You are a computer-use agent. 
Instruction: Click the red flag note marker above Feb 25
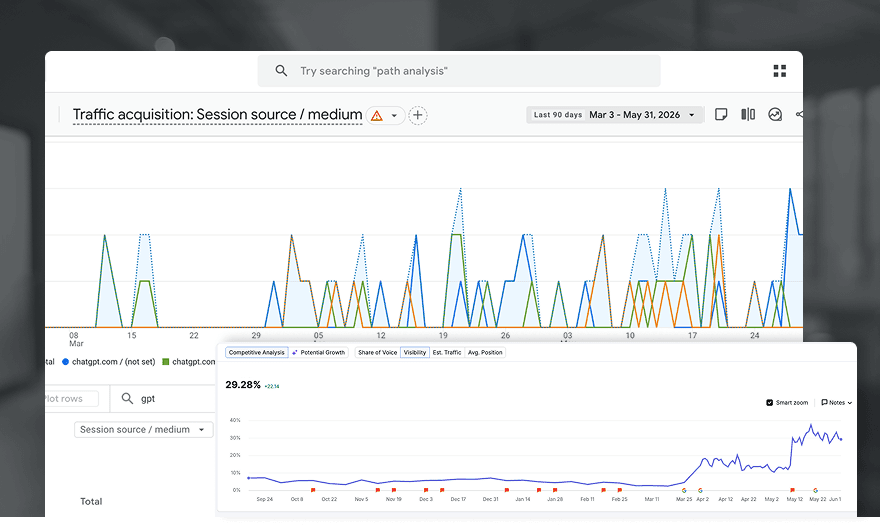[620, 490]
